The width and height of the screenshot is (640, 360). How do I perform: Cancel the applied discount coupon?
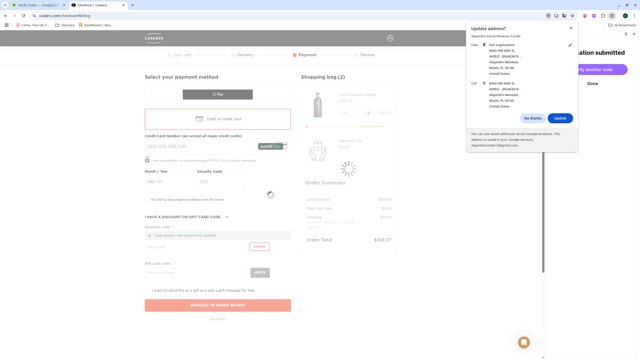(x=259, y=247)
